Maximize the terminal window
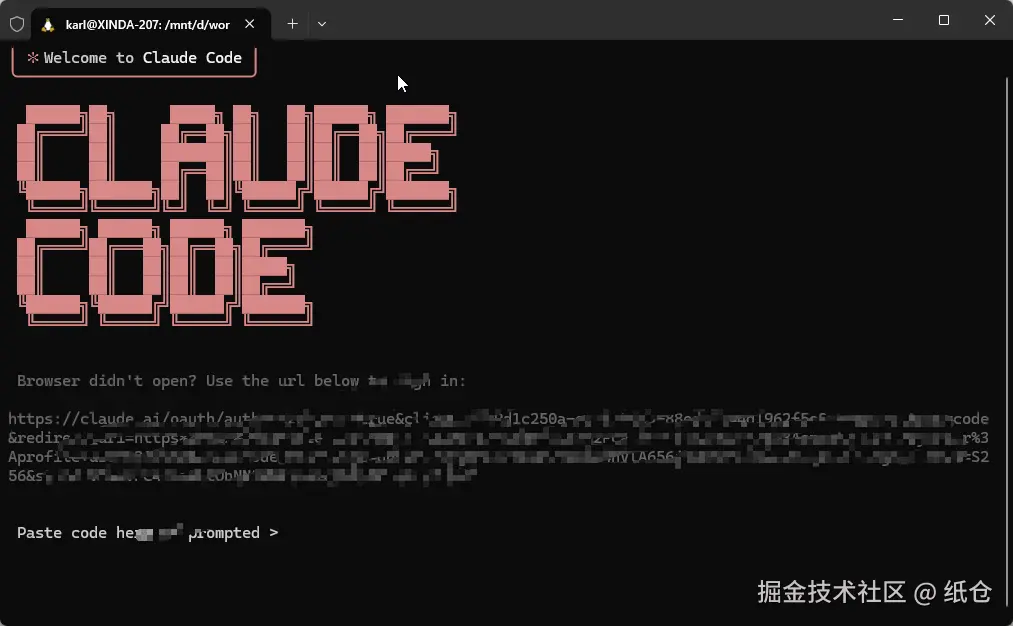This screenshot has width=1013, height=626. click(944, 20)
